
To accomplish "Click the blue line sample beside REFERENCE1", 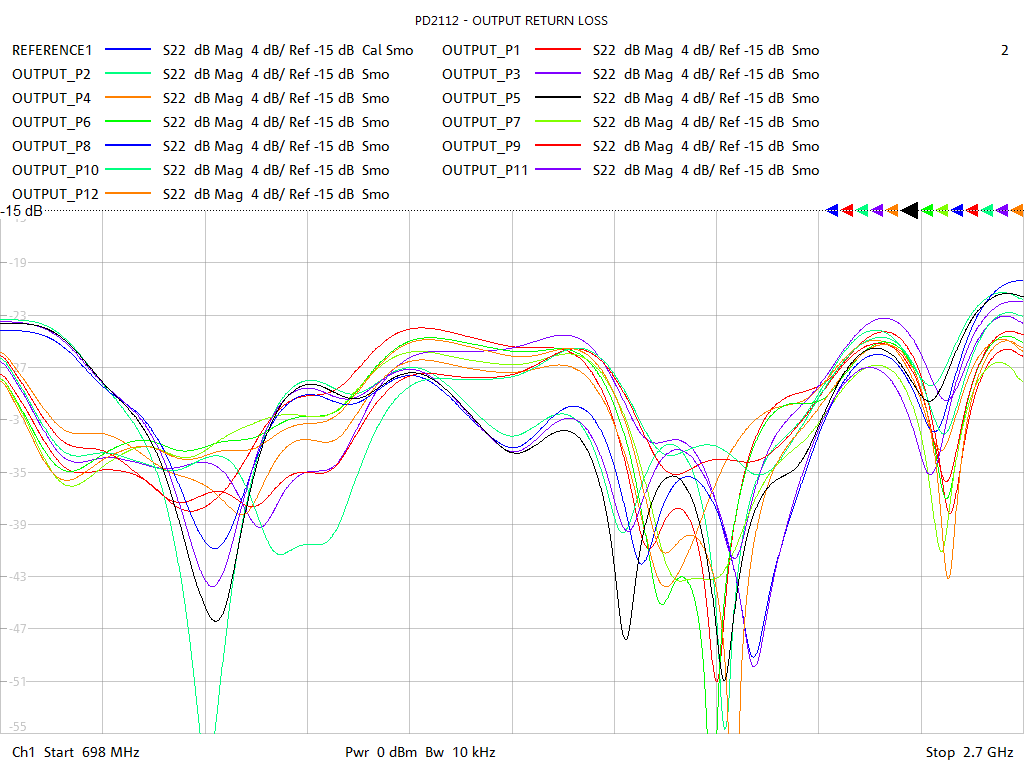I will click(128, 49).
